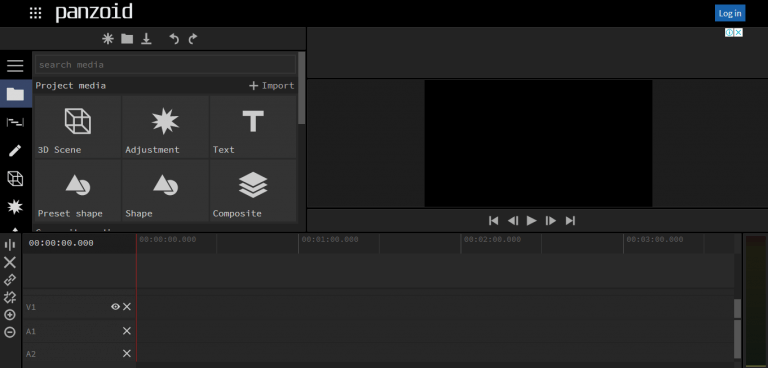Click the download/export icon in top toolbar
Screen dimensions: 768x368
pos(146,39)
